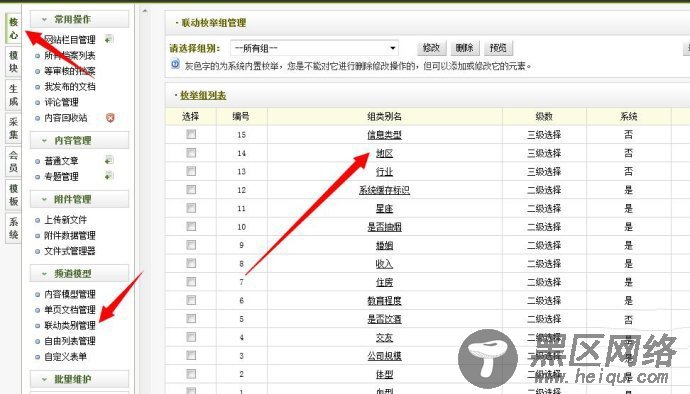690x394 pixels.
Task: Open the 生成 side tab
Action: [14, 95]
